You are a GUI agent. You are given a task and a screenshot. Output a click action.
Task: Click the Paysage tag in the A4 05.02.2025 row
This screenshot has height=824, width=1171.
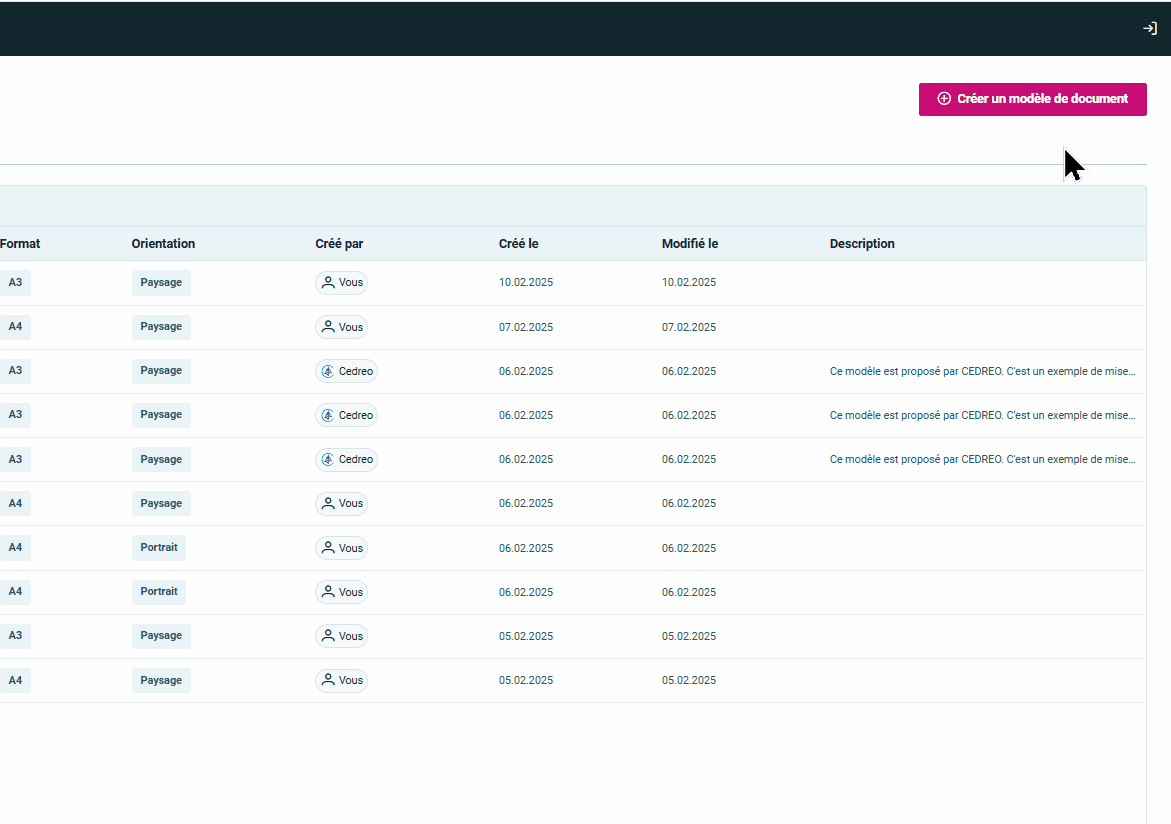coord(161,680)
